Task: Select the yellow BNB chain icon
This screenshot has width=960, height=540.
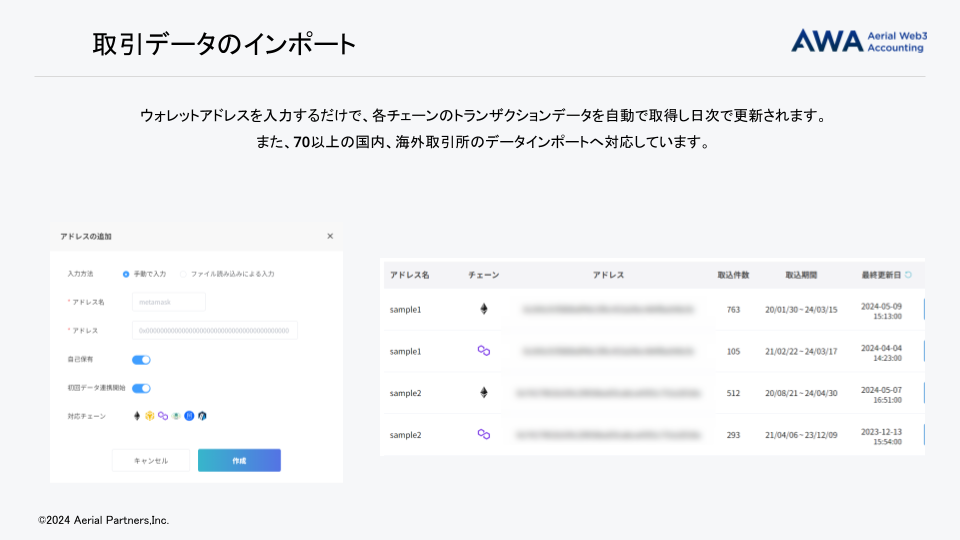Action: (149, 415)
